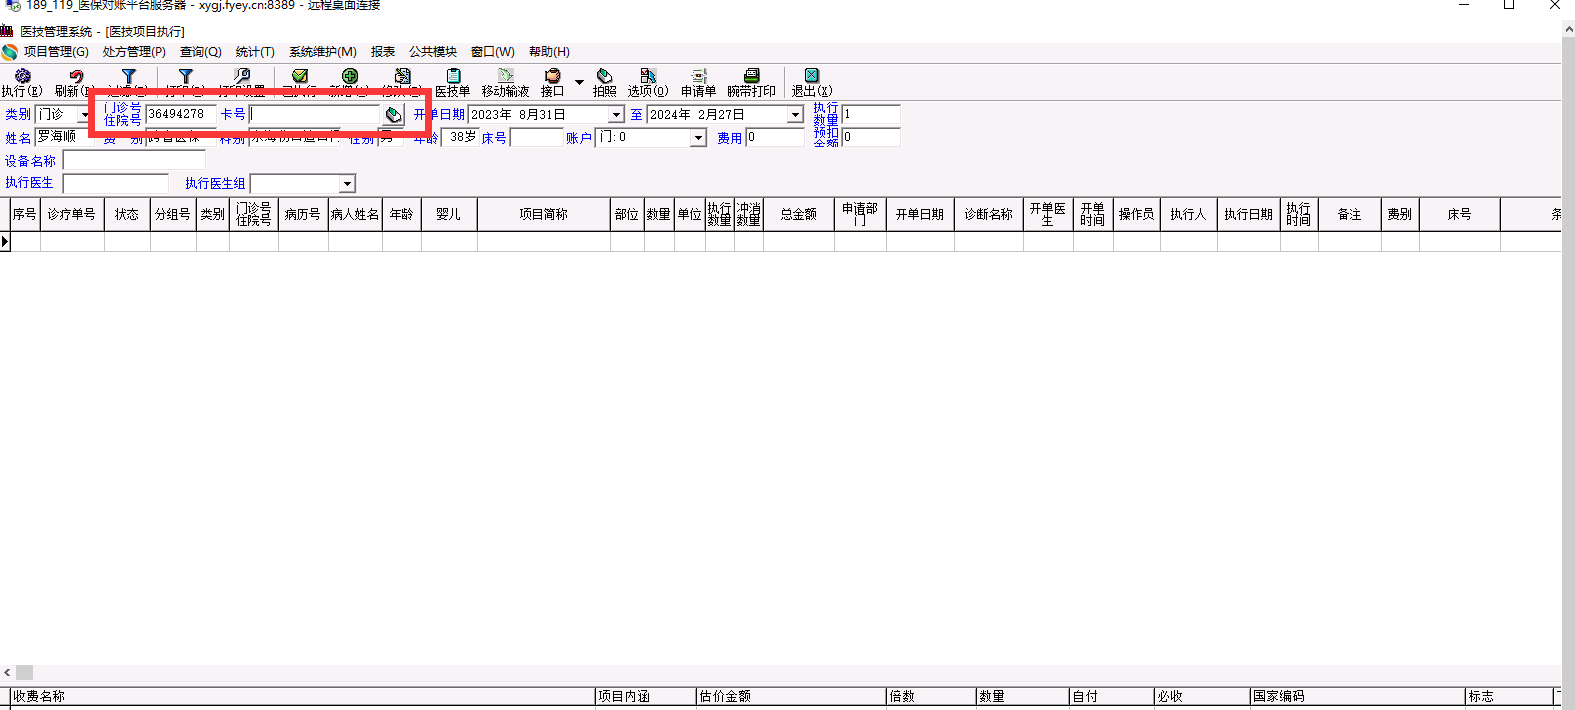Image resolution: width=1575 pixels, height=710 pixels.
Task: Open the 查询(Q) menu
Action: (x=200, y=52)
